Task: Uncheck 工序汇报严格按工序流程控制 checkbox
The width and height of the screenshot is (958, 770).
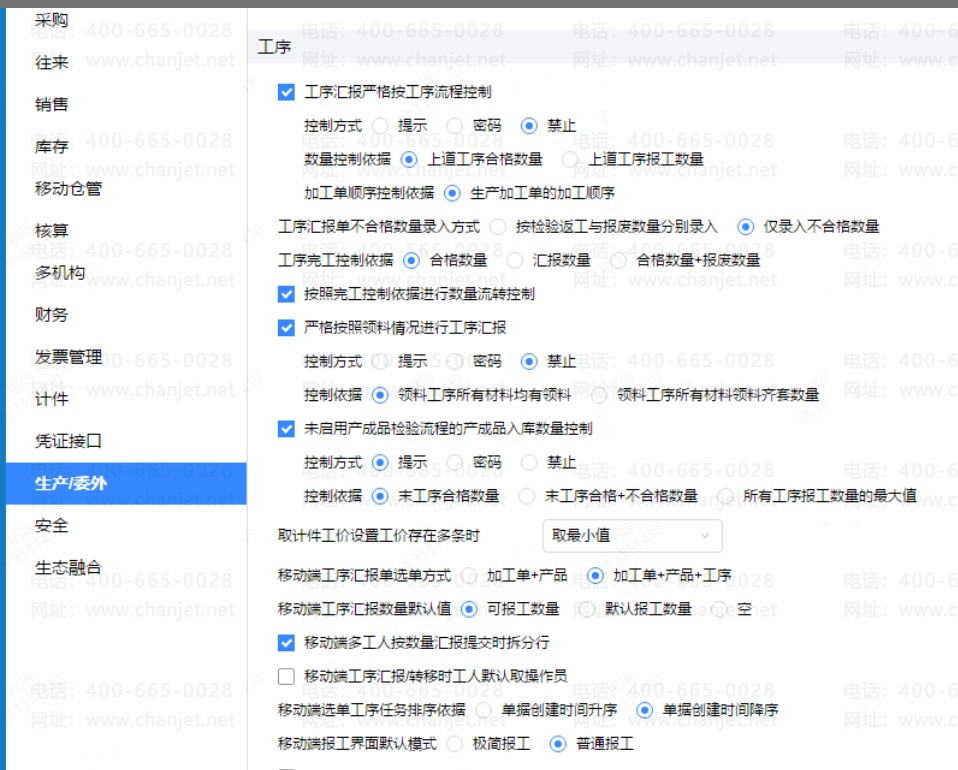Action: pos(286,92)
